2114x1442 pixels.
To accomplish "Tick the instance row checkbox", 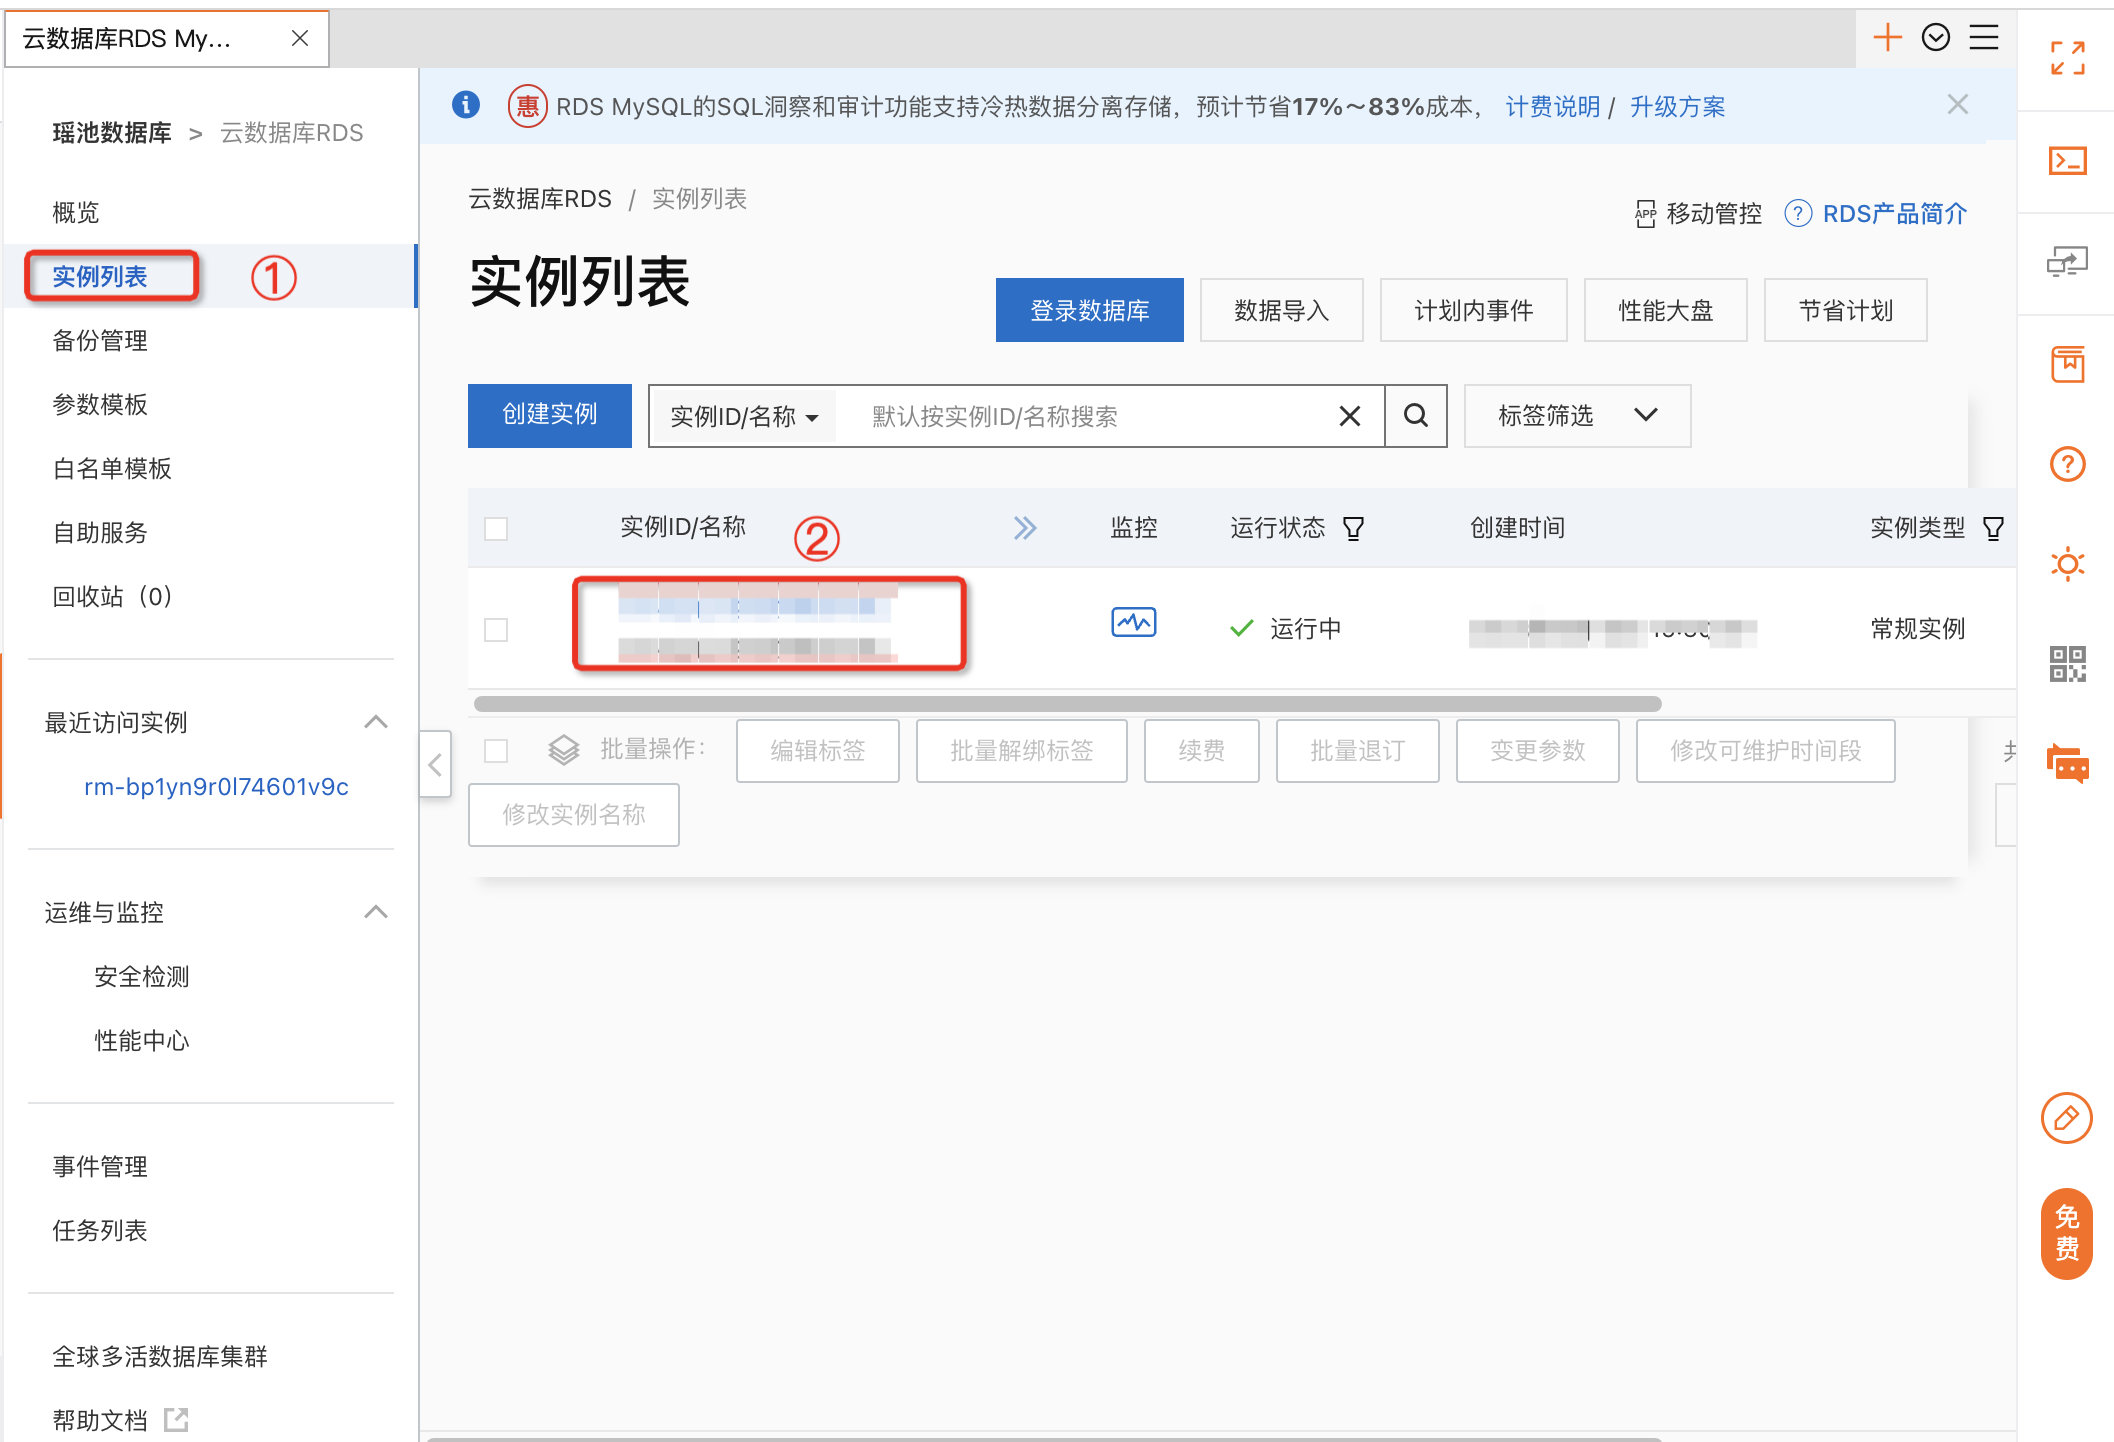I will 496,629.
